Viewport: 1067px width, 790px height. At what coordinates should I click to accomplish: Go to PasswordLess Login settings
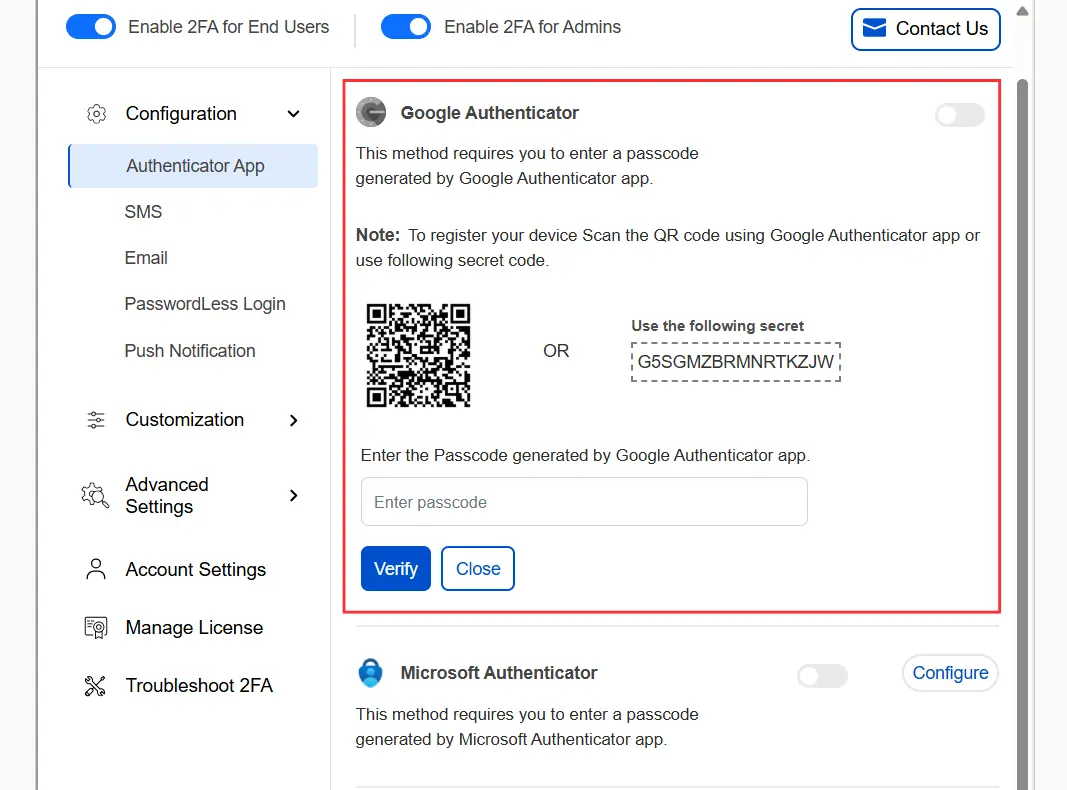coord(205,304)
